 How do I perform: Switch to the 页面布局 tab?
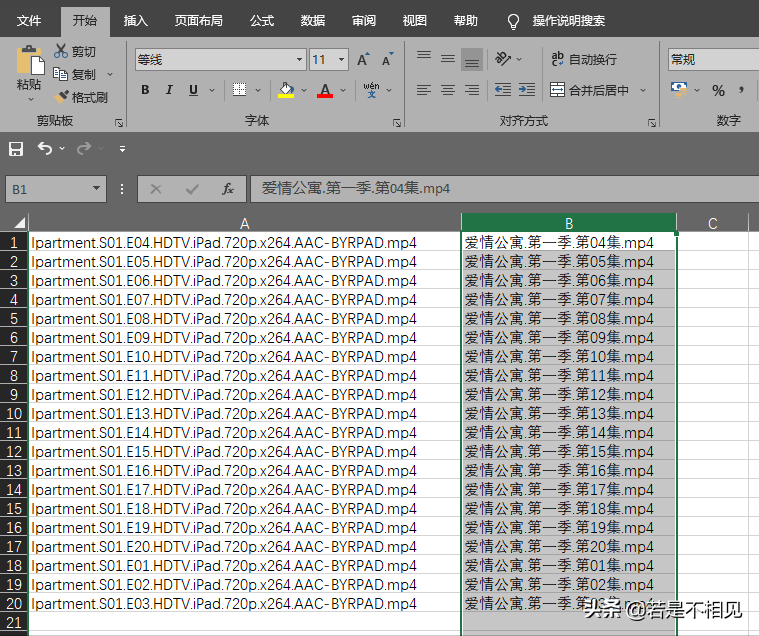198,21
